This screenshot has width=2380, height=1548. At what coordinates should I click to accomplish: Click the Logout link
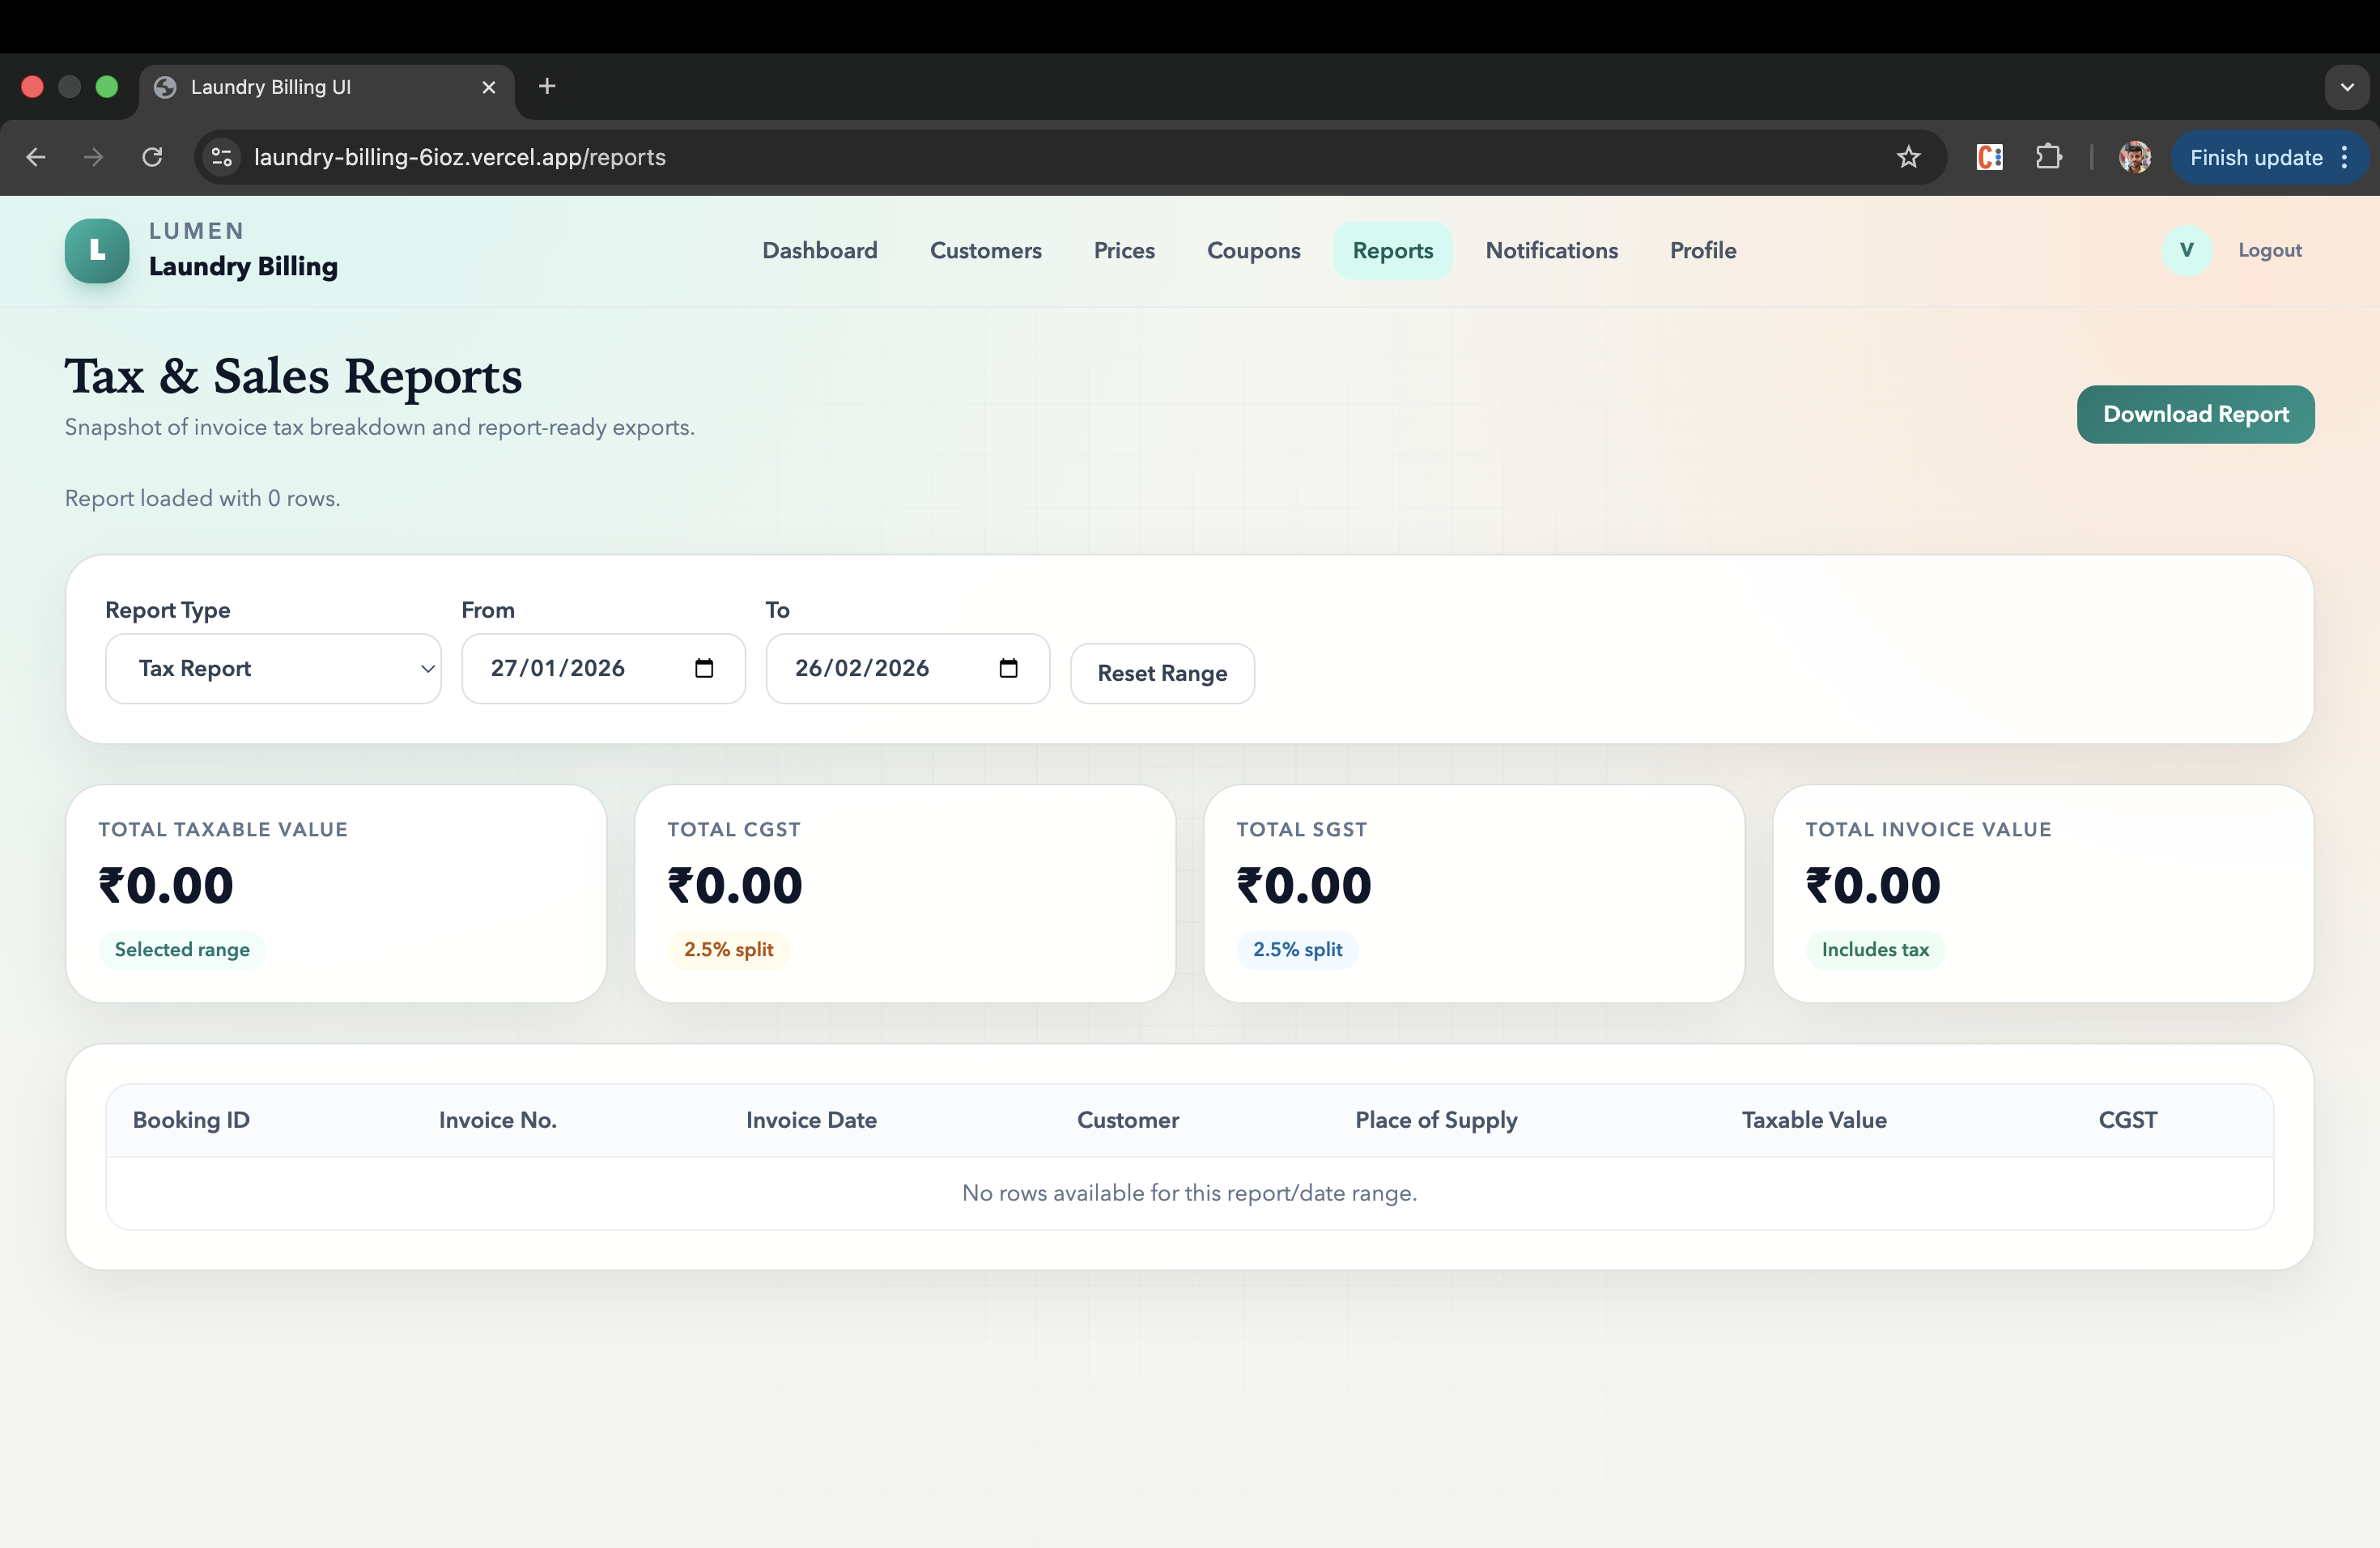[2269, 250]
